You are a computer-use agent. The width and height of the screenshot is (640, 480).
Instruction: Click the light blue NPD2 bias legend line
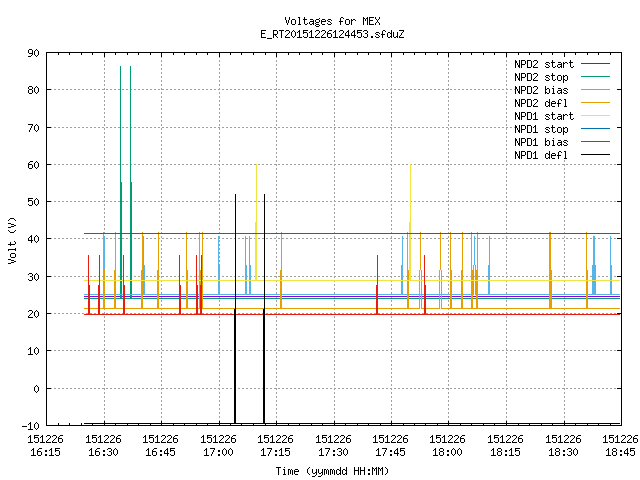pos(595,89)
